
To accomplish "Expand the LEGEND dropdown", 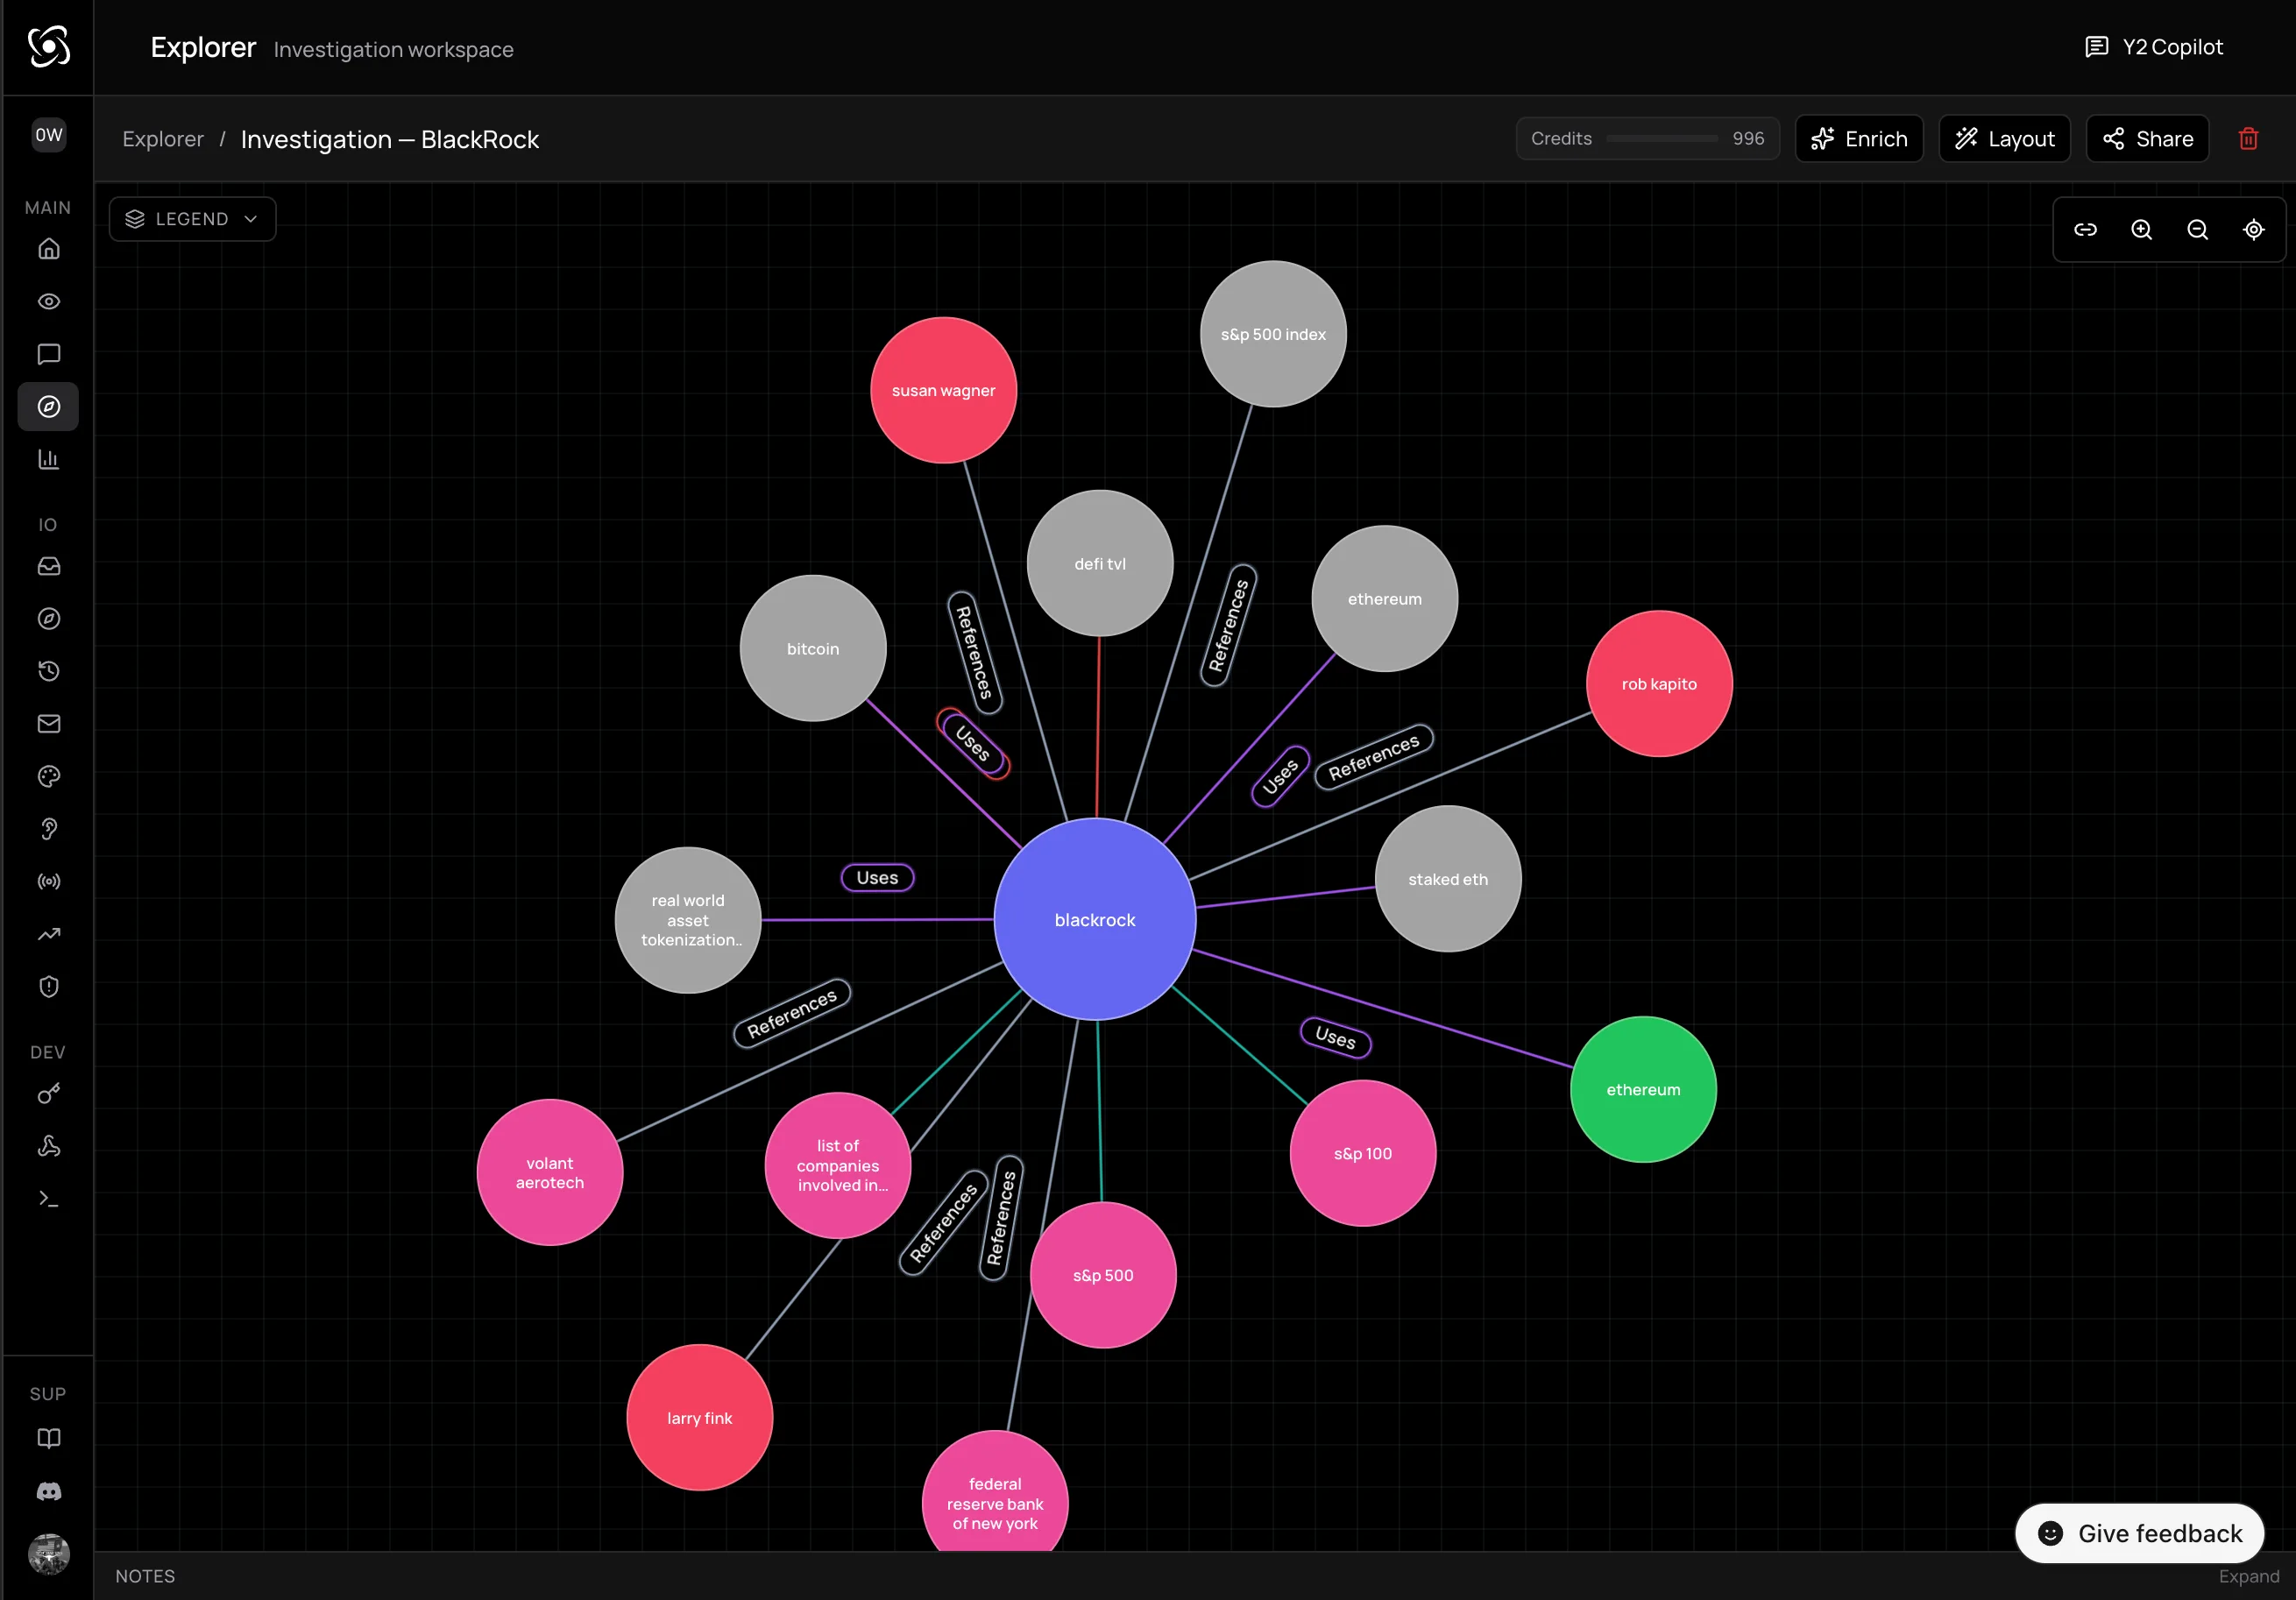I will pos(192,219).
